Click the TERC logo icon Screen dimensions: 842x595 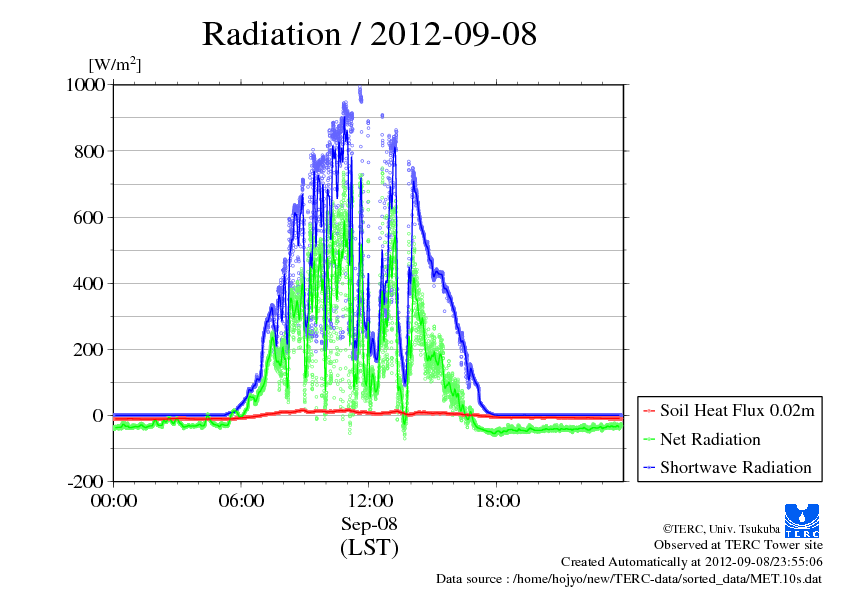coord(802,521)
